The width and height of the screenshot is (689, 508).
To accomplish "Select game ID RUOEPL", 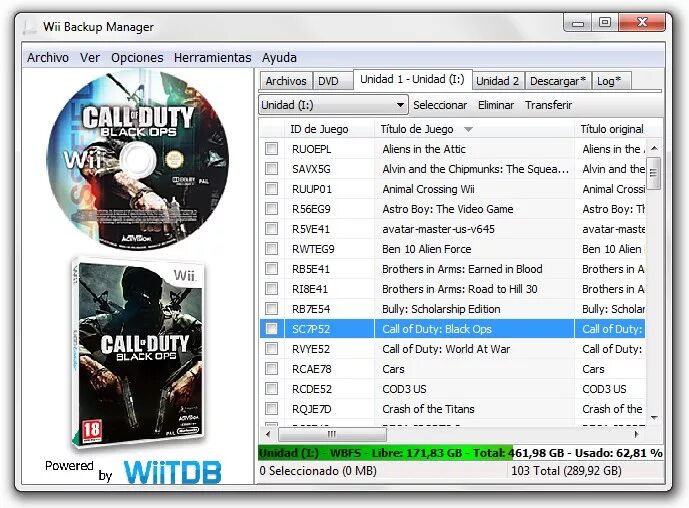I will 312,149.
